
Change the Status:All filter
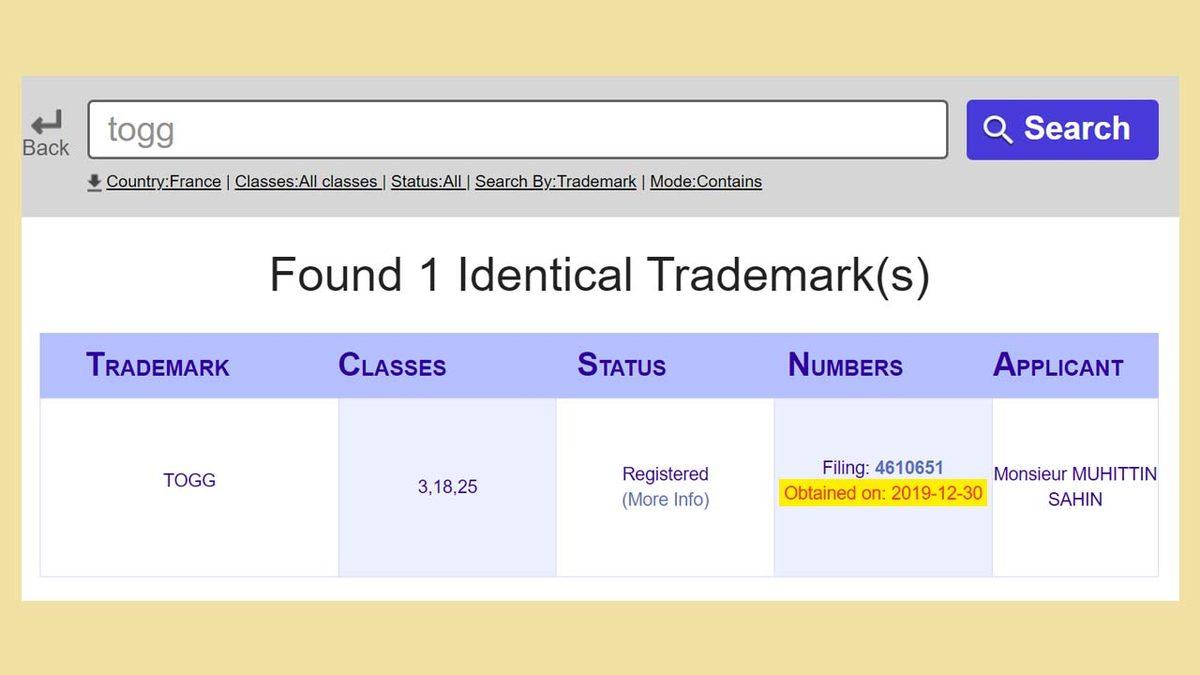click(427, 182)
